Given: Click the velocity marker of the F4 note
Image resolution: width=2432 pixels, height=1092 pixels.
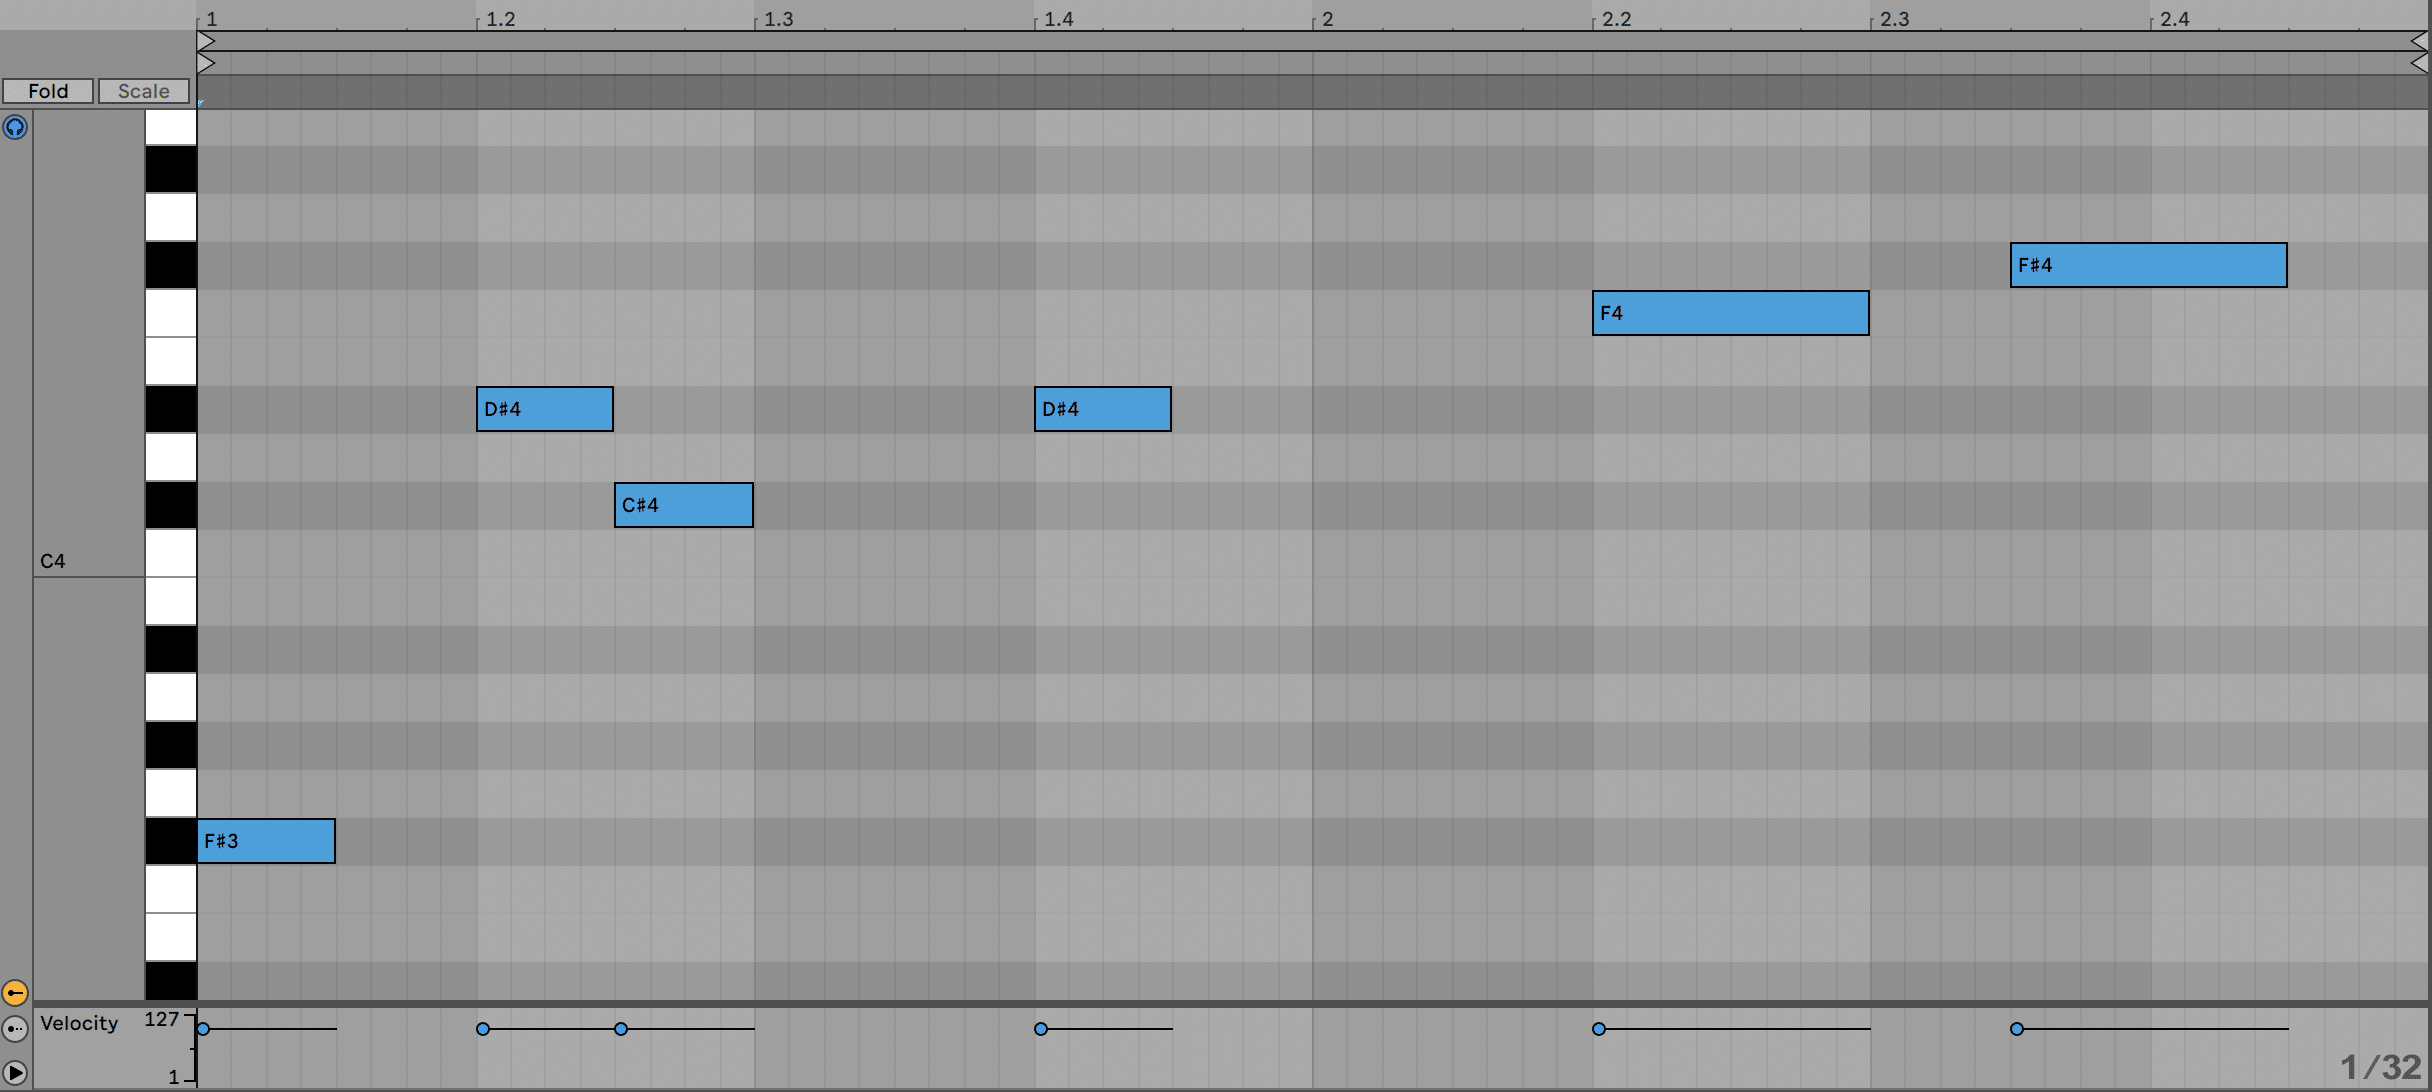Looking at the screenshot, I should 1599,1028.
